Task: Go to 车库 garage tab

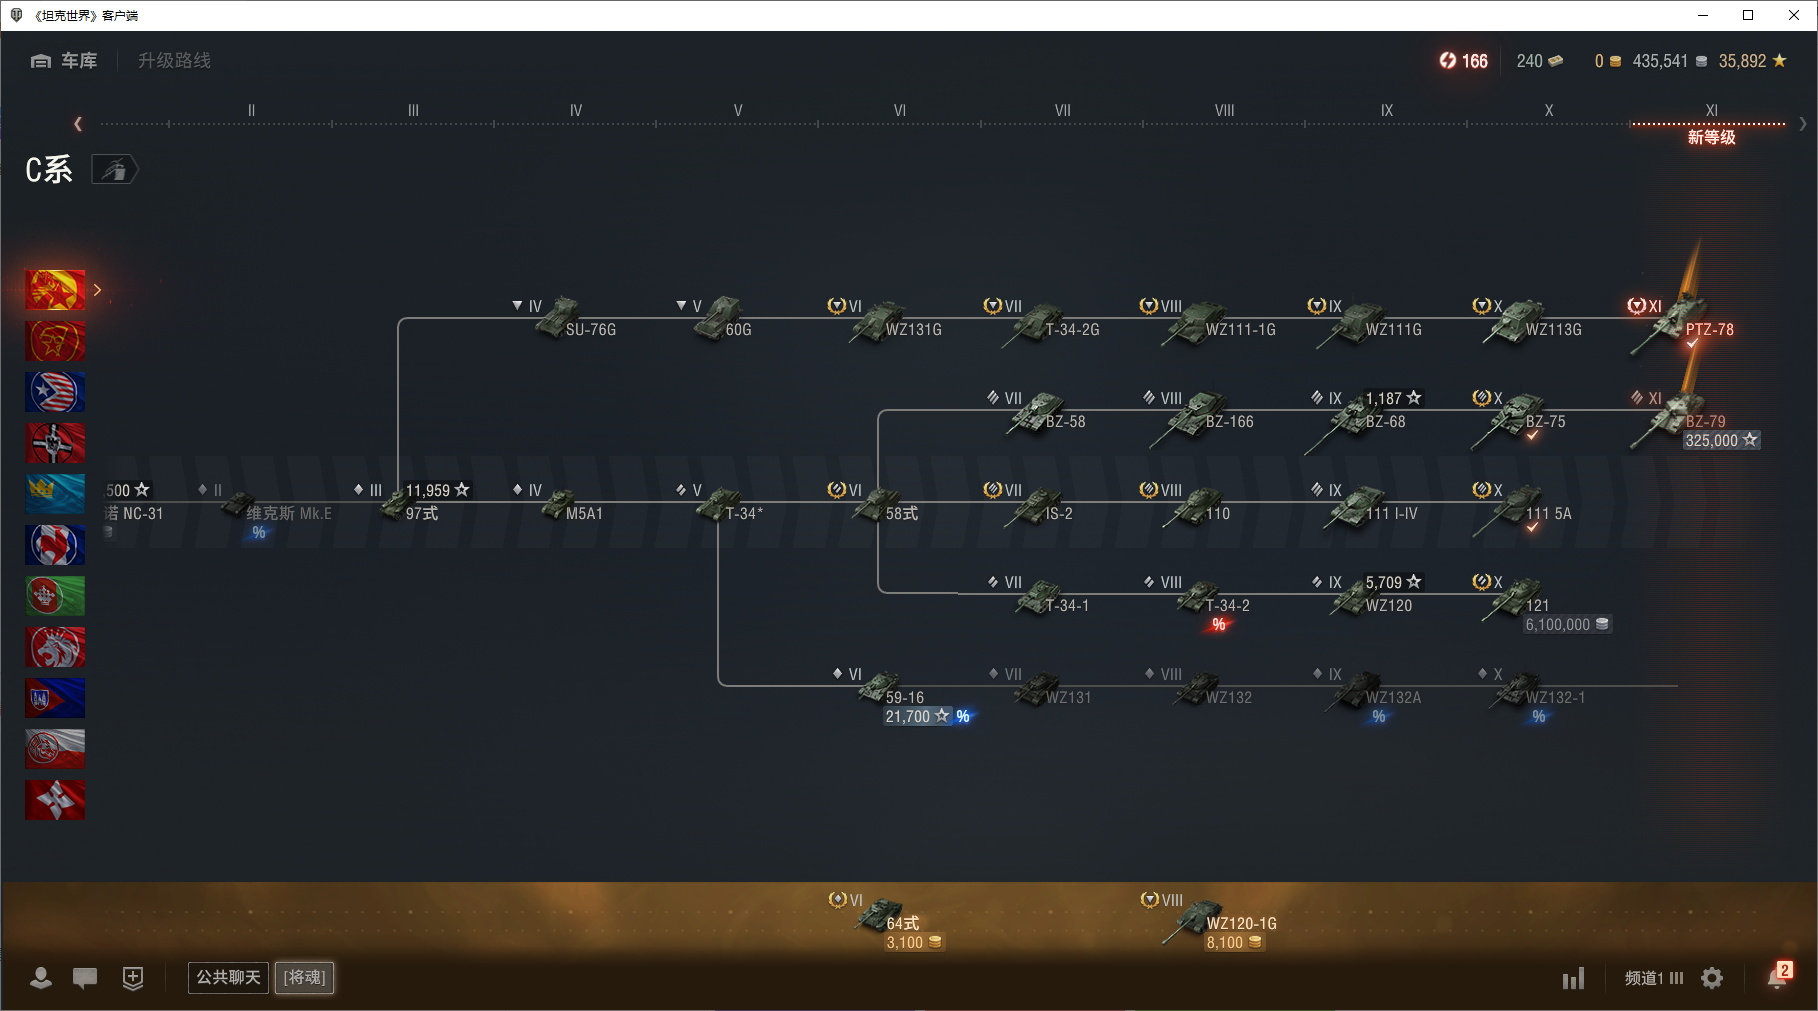Action: tap(64, 61)
